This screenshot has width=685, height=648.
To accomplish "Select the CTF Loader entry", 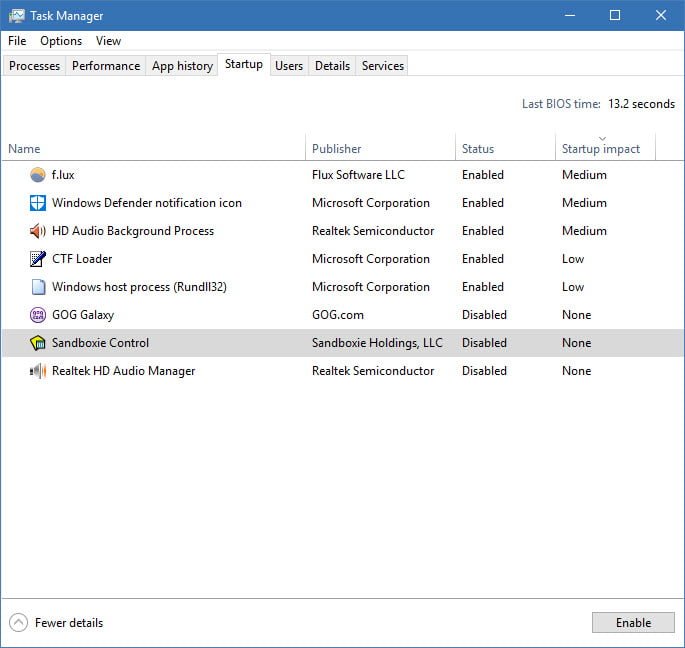I will pyautogui.click(x=82, y=259).
